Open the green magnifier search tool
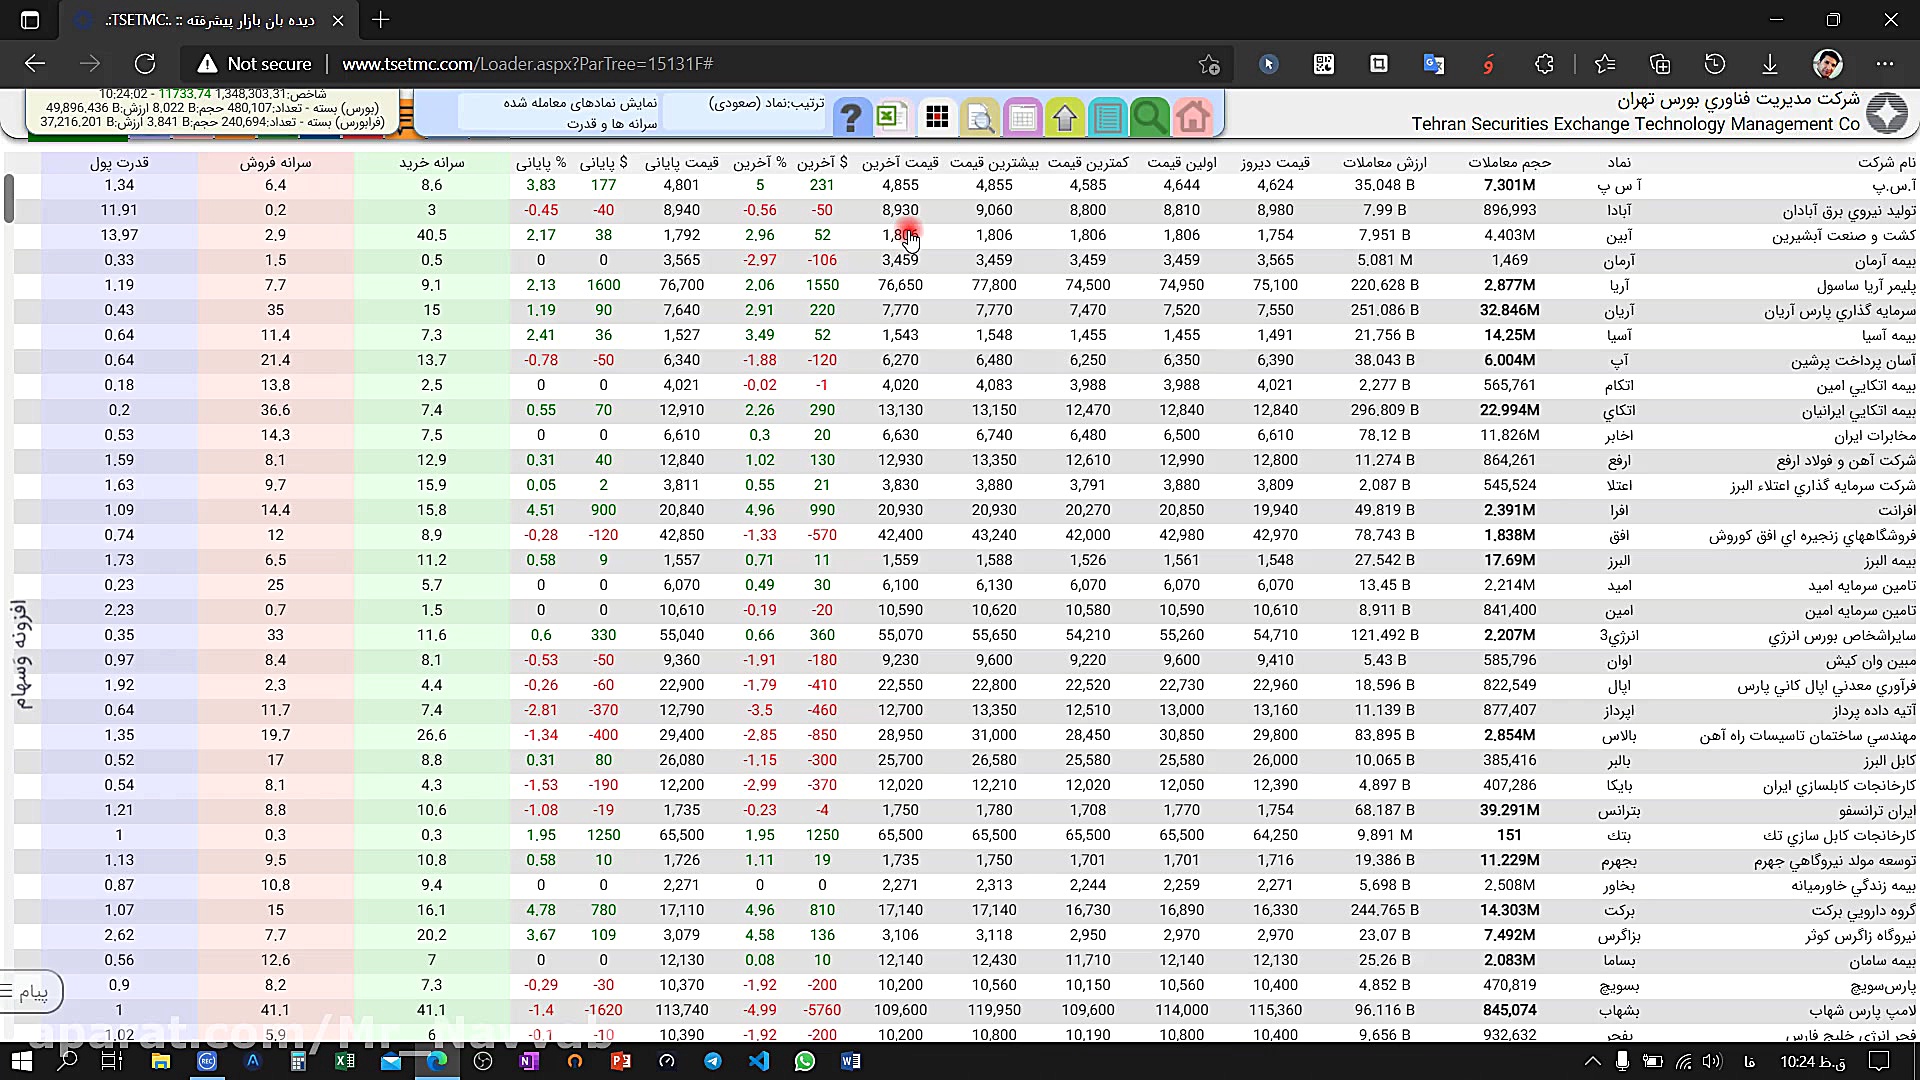This screenshot has width=1920, height=1080. pyautogui.click(x=1149, y=118)
